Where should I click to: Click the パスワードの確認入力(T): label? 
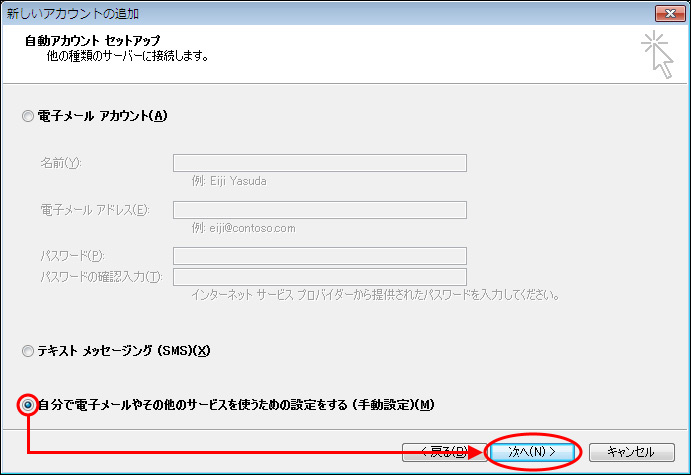coord(102,277)
